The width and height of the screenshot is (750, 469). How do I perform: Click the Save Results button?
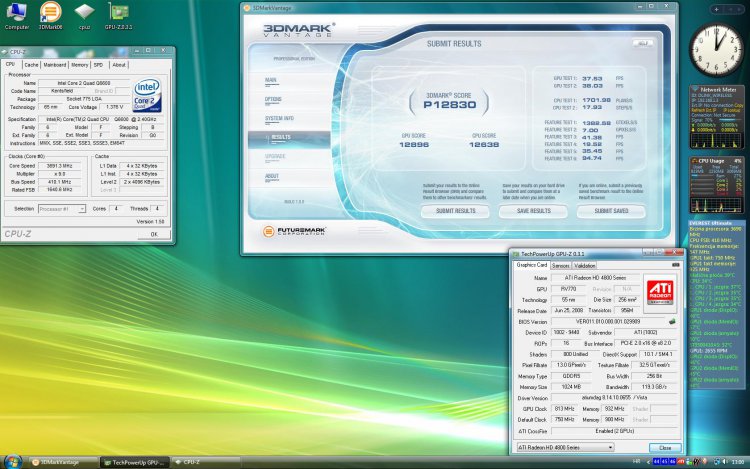pyautogui.click(x=533, y=211)
